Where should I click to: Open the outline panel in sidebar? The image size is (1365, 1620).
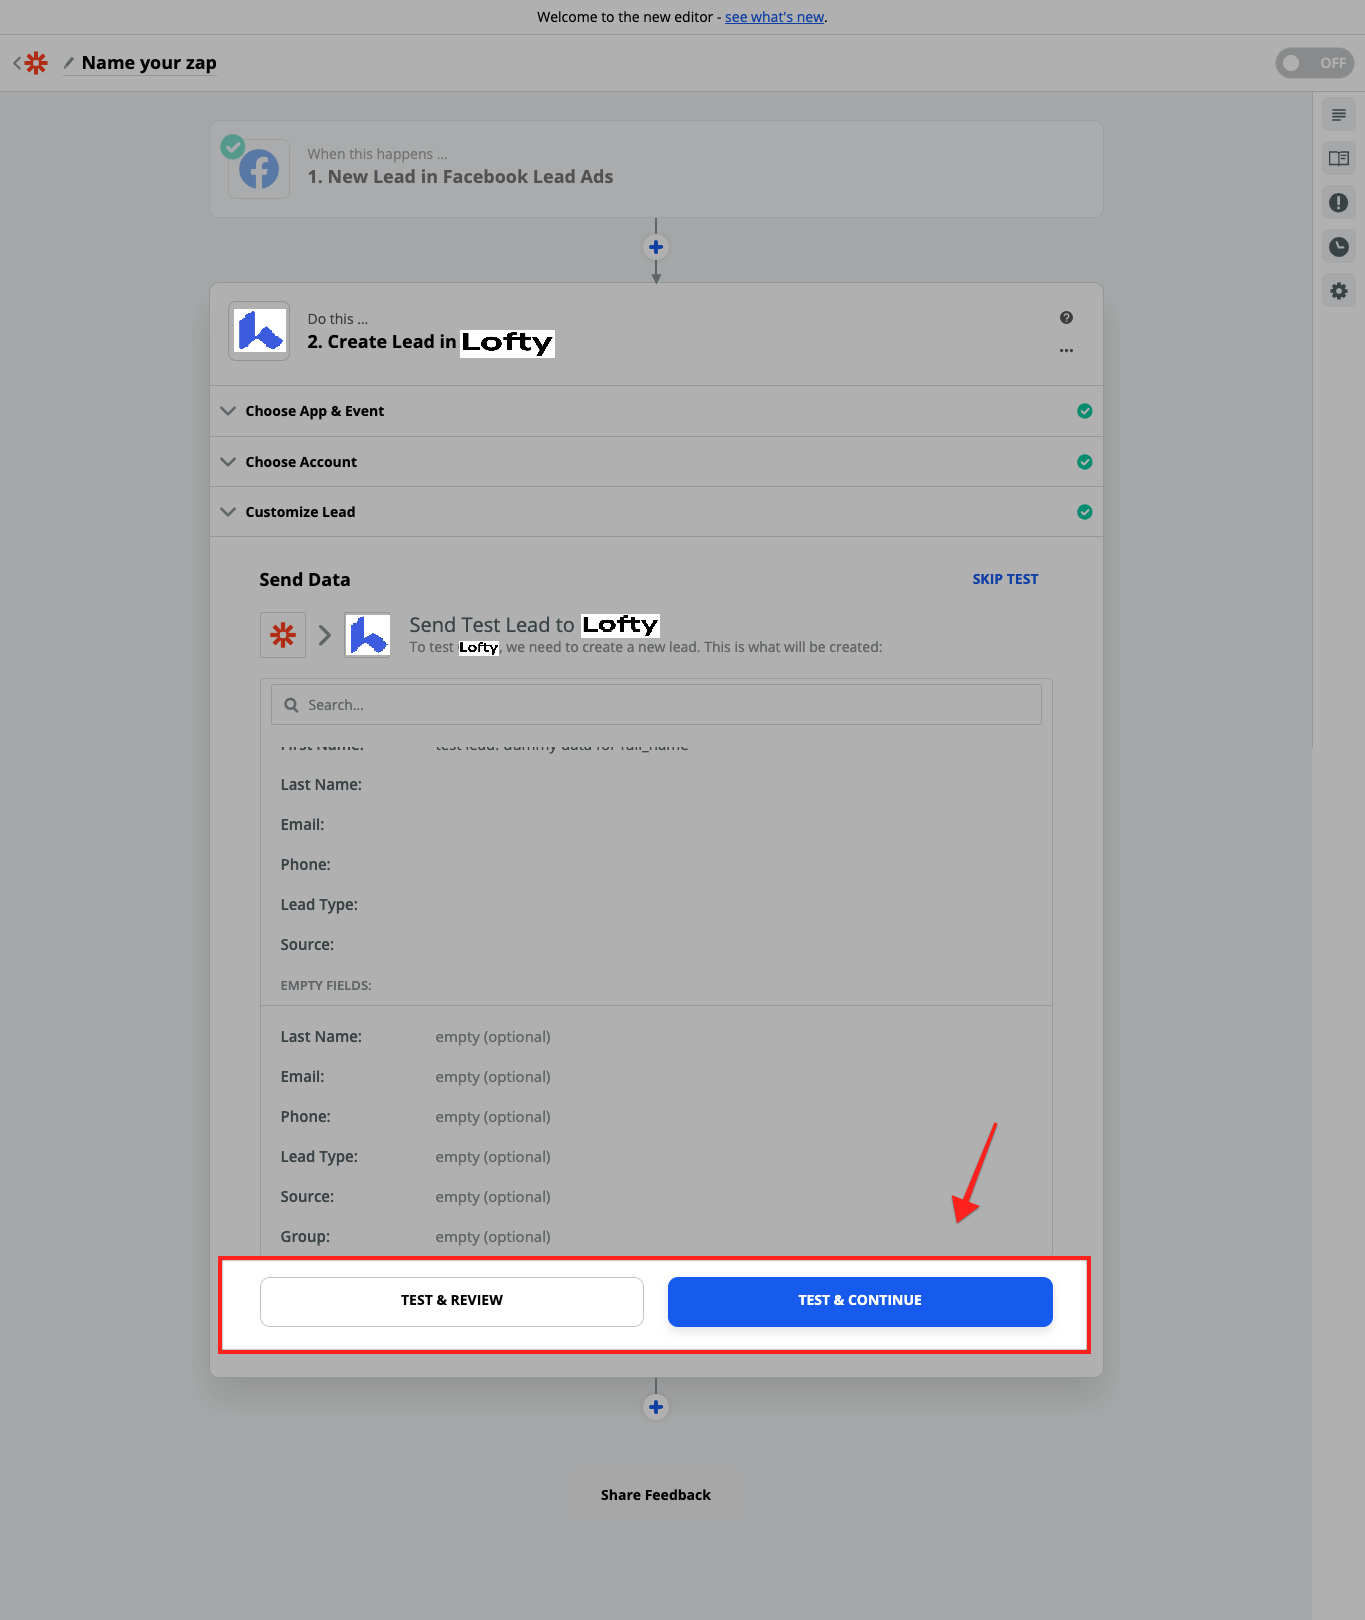[x=1338, y=115]
